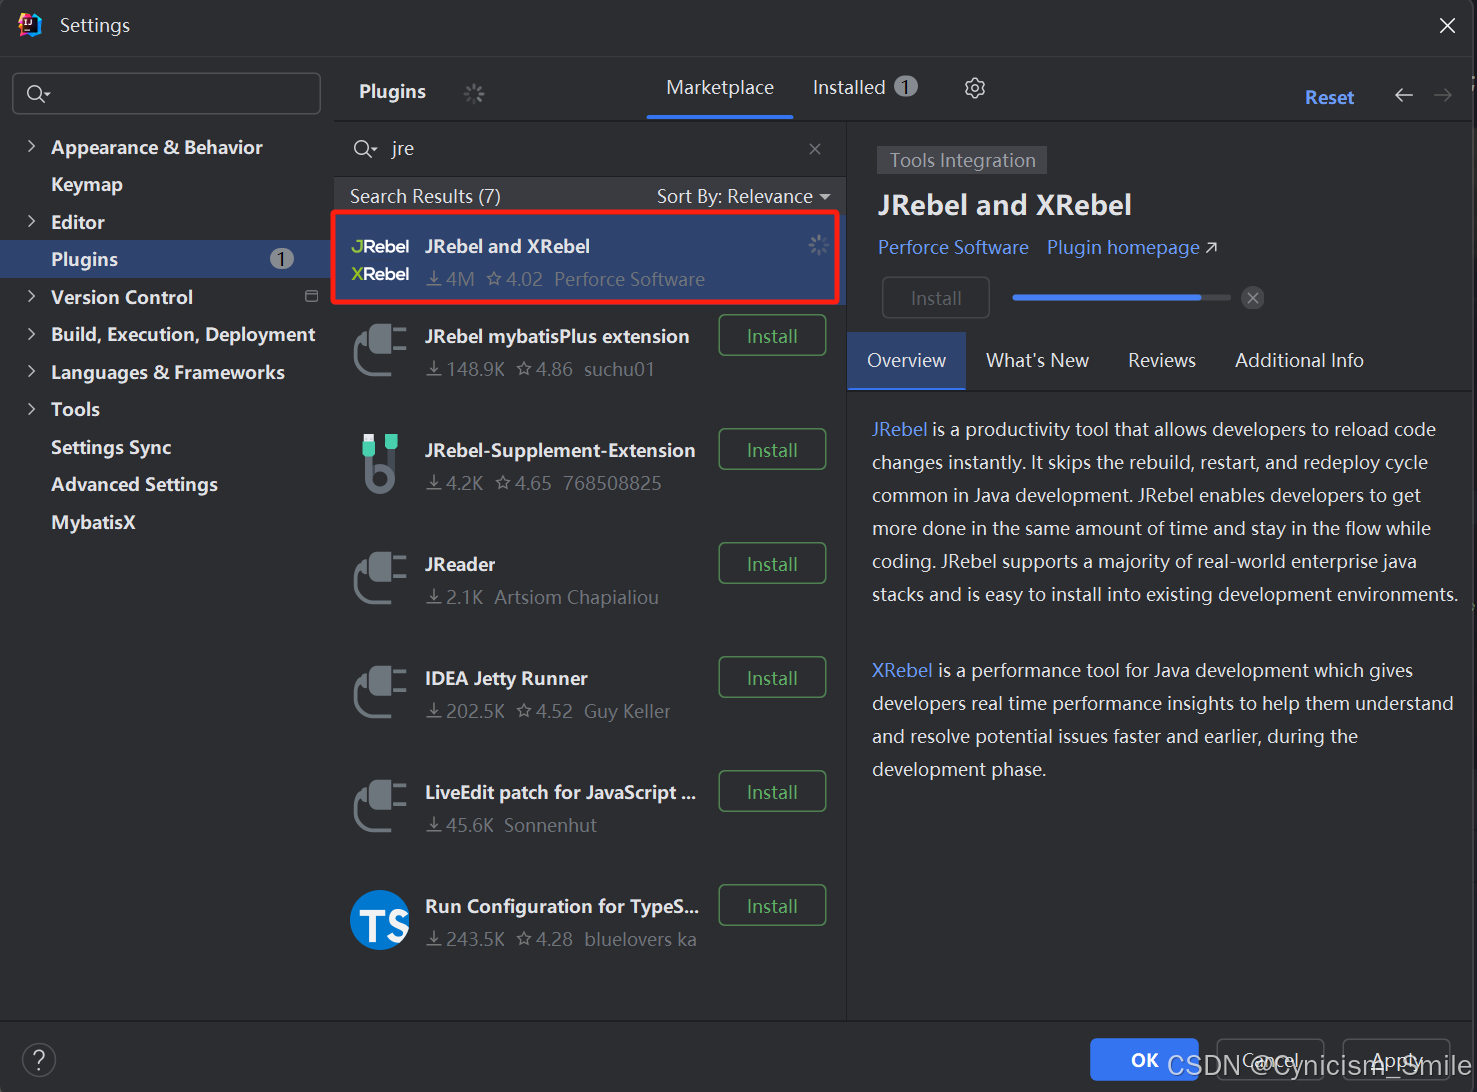The height and width of the screenshot is (1092, 1477).
Task: Click the JRebel download progress bar
Action: [x=1121, y=298]
